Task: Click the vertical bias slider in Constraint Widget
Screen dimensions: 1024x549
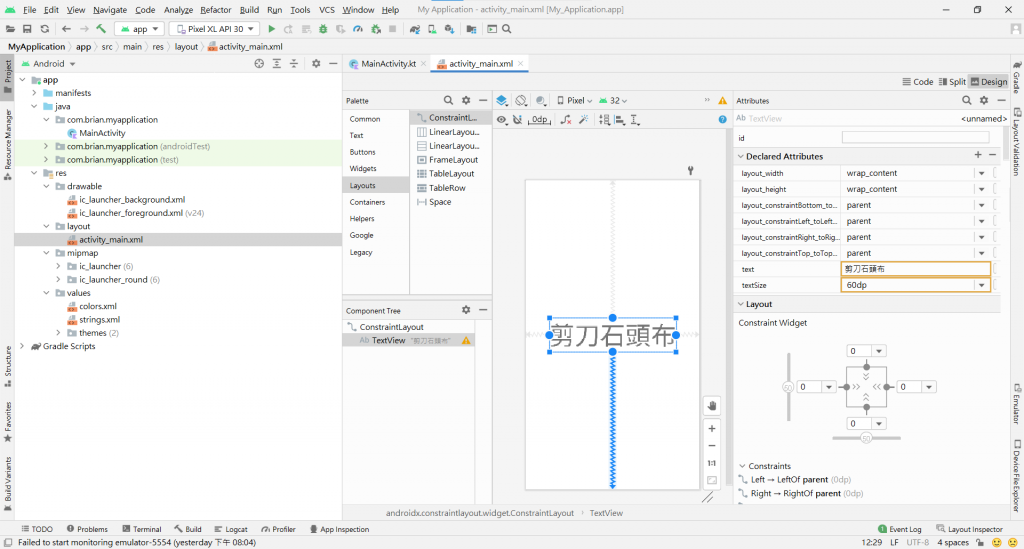Action: [x=788, y=387]
